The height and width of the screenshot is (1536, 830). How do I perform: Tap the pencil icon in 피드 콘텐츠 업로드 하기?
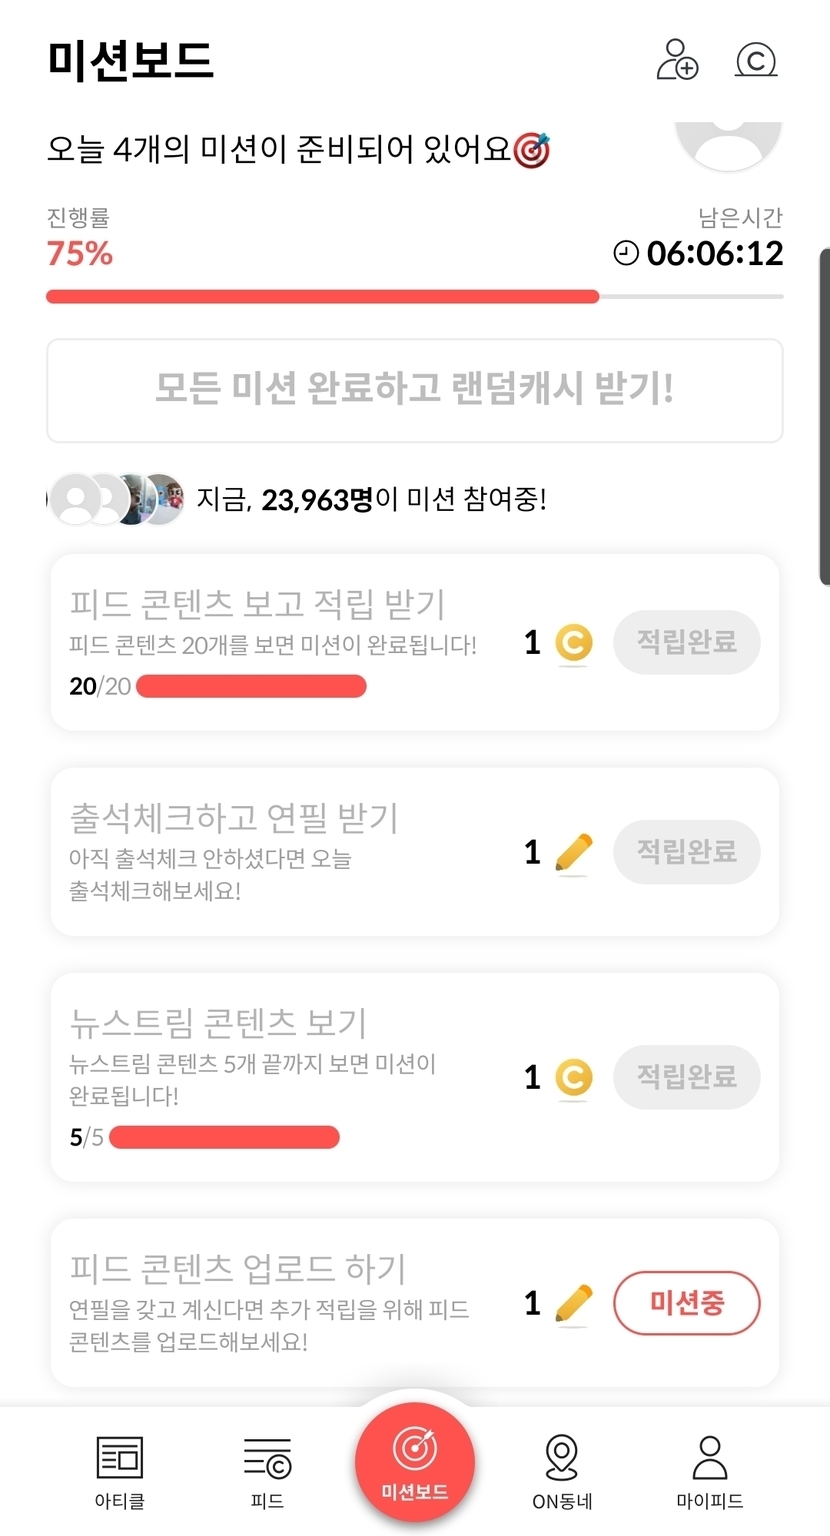point(573,1304)
